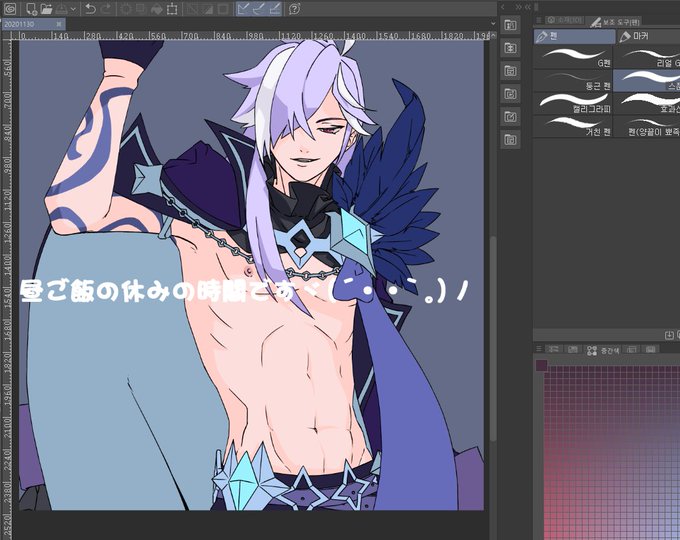Collapse panel with single left chevron
This screenshot has height=540, width=680.
pyautogui.click(x=503, y=7)
